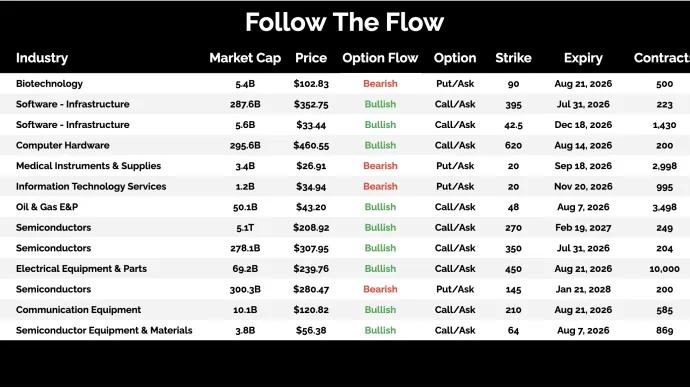Sort by the Market Cap column header
Screen dimensions: 690x388
click(x=245, y=58)
